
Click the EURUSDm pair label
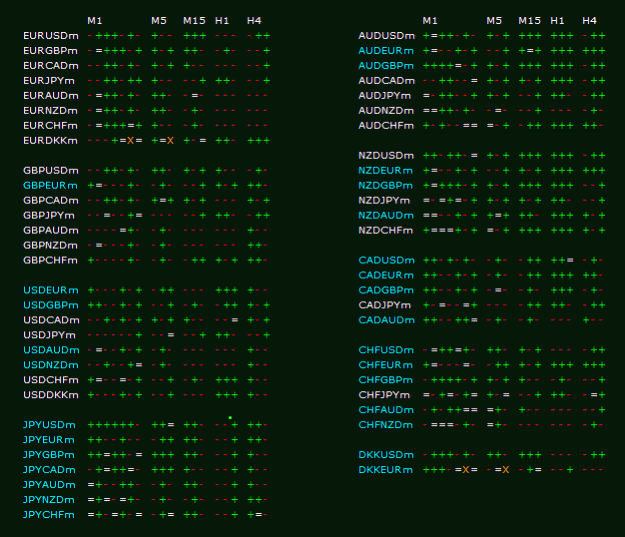[51, 36]
